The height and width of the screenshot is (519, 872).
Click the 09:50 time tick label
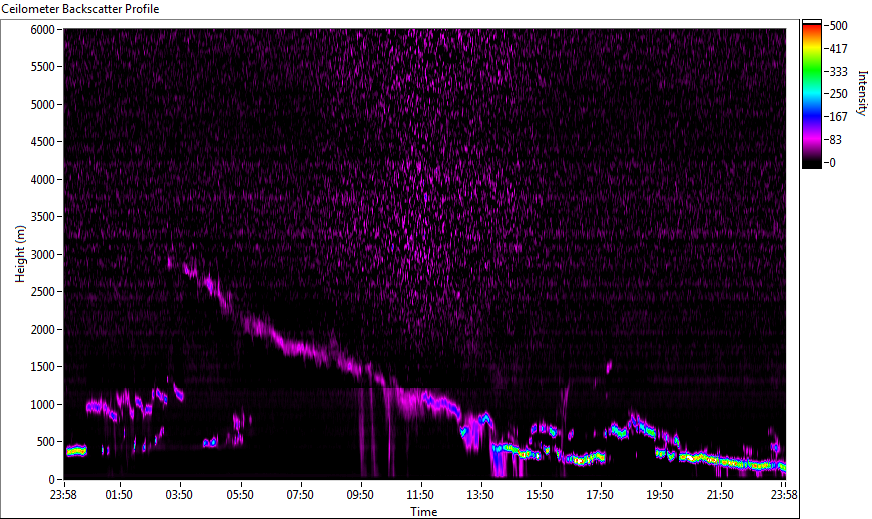360,495
